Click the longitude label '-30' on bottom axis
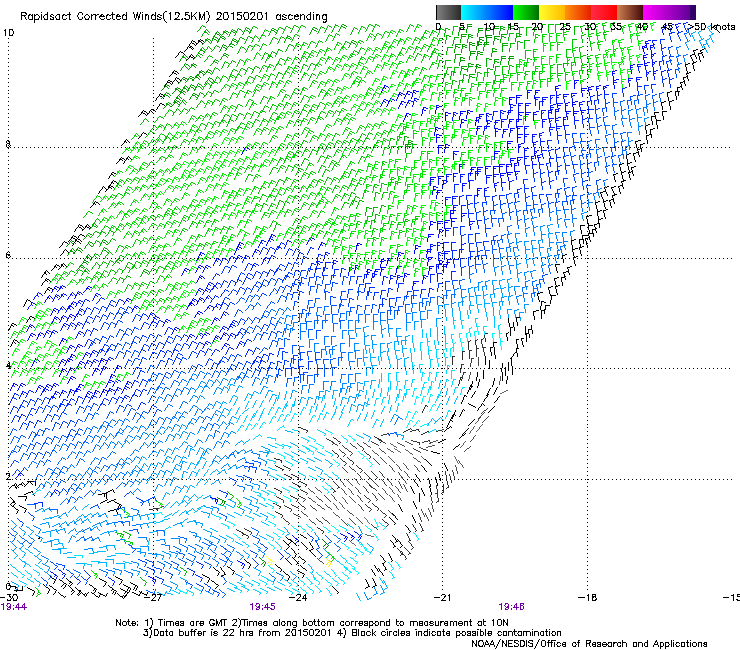 point(8,598)
